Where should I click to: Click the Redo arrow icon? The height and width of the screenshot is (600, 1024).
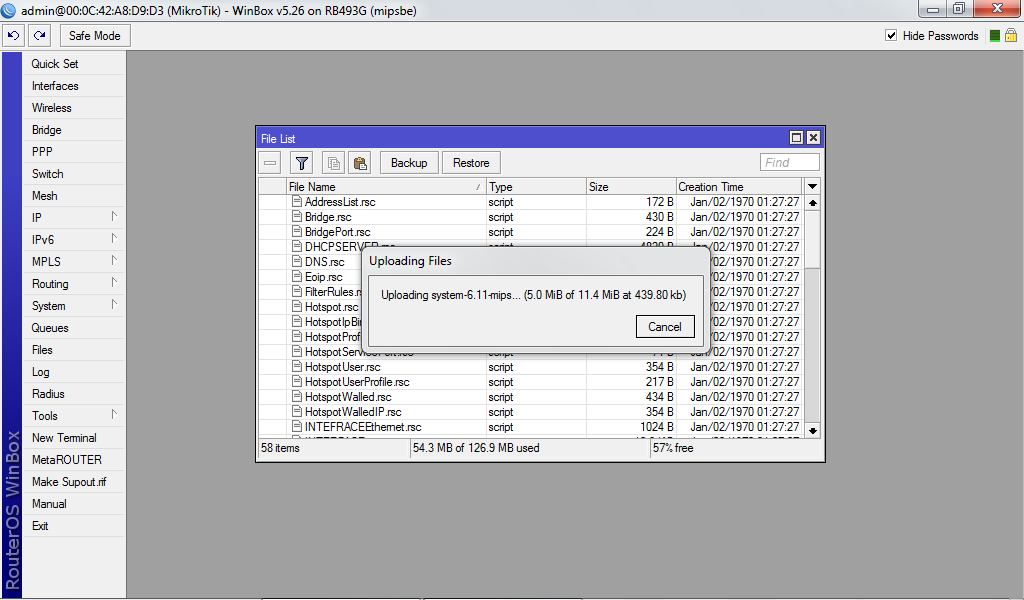point(40,36)
